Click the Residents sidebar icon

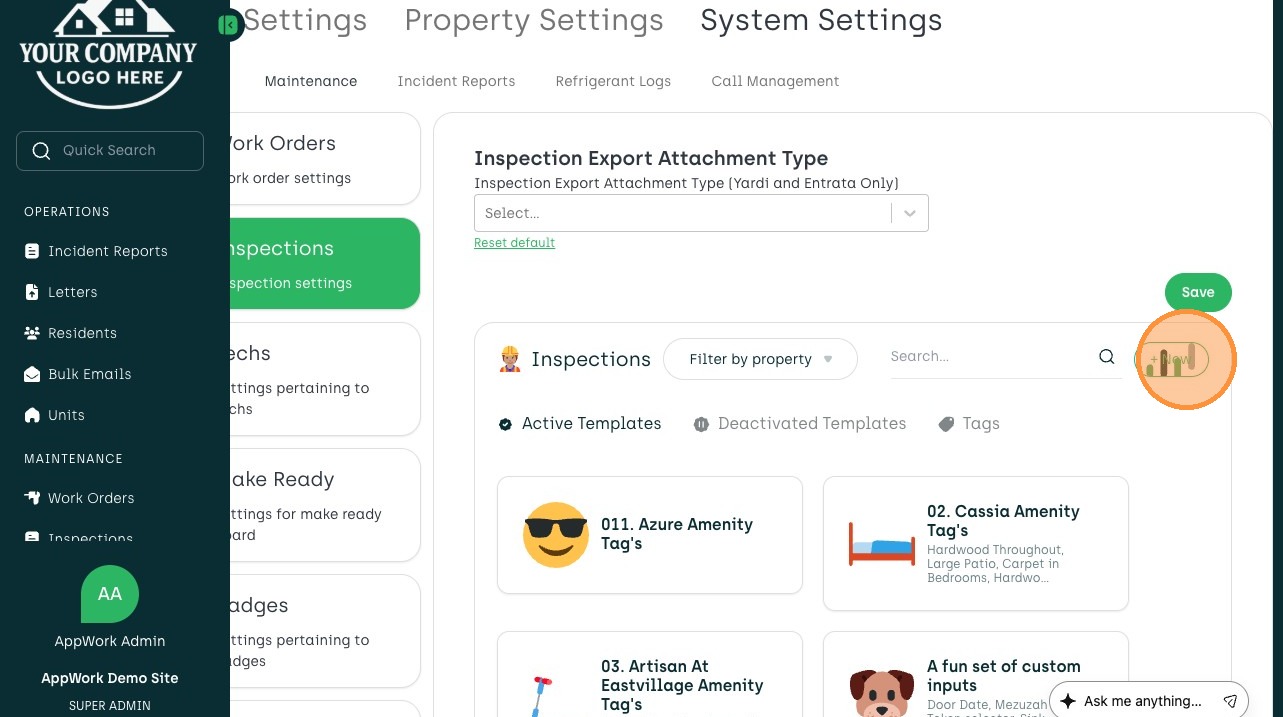pos(32,333)
